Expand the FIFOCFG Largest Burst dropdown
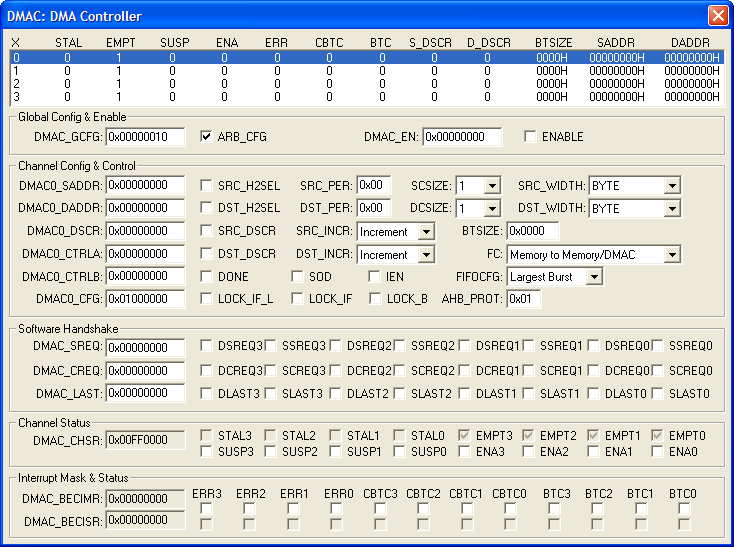 click(594, 277)
